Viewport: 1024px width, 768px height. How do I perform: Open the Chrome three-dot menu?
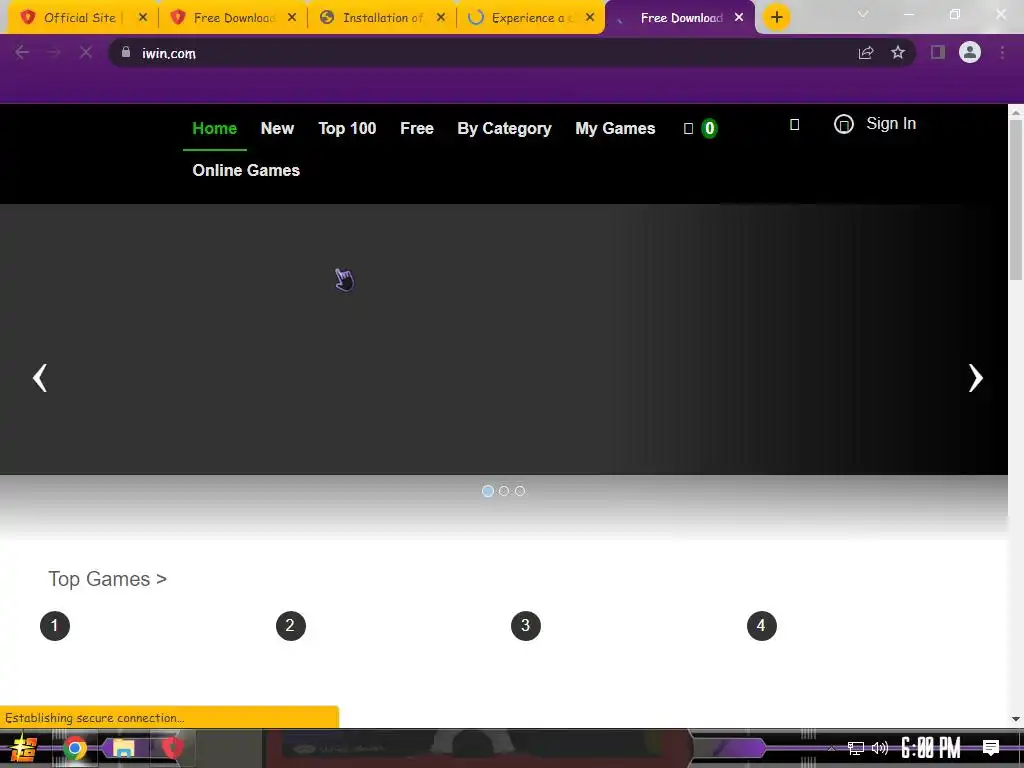pyautogui.click(x=1002, y=53)
